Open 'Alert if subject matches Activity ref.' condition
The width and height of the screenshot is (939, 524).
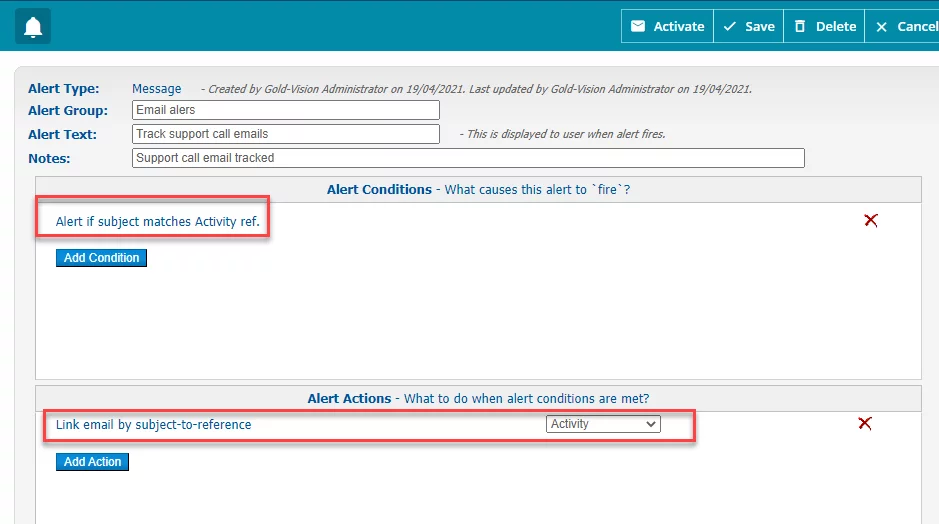pos(157,222)
